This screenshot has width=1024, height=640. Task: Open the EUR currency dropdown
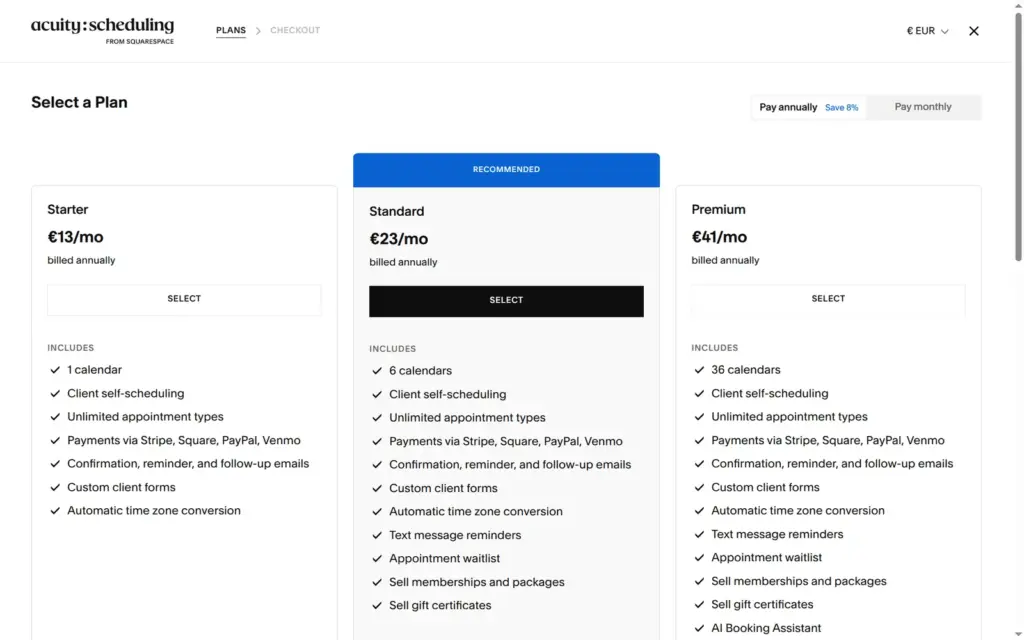coord(927,31)
